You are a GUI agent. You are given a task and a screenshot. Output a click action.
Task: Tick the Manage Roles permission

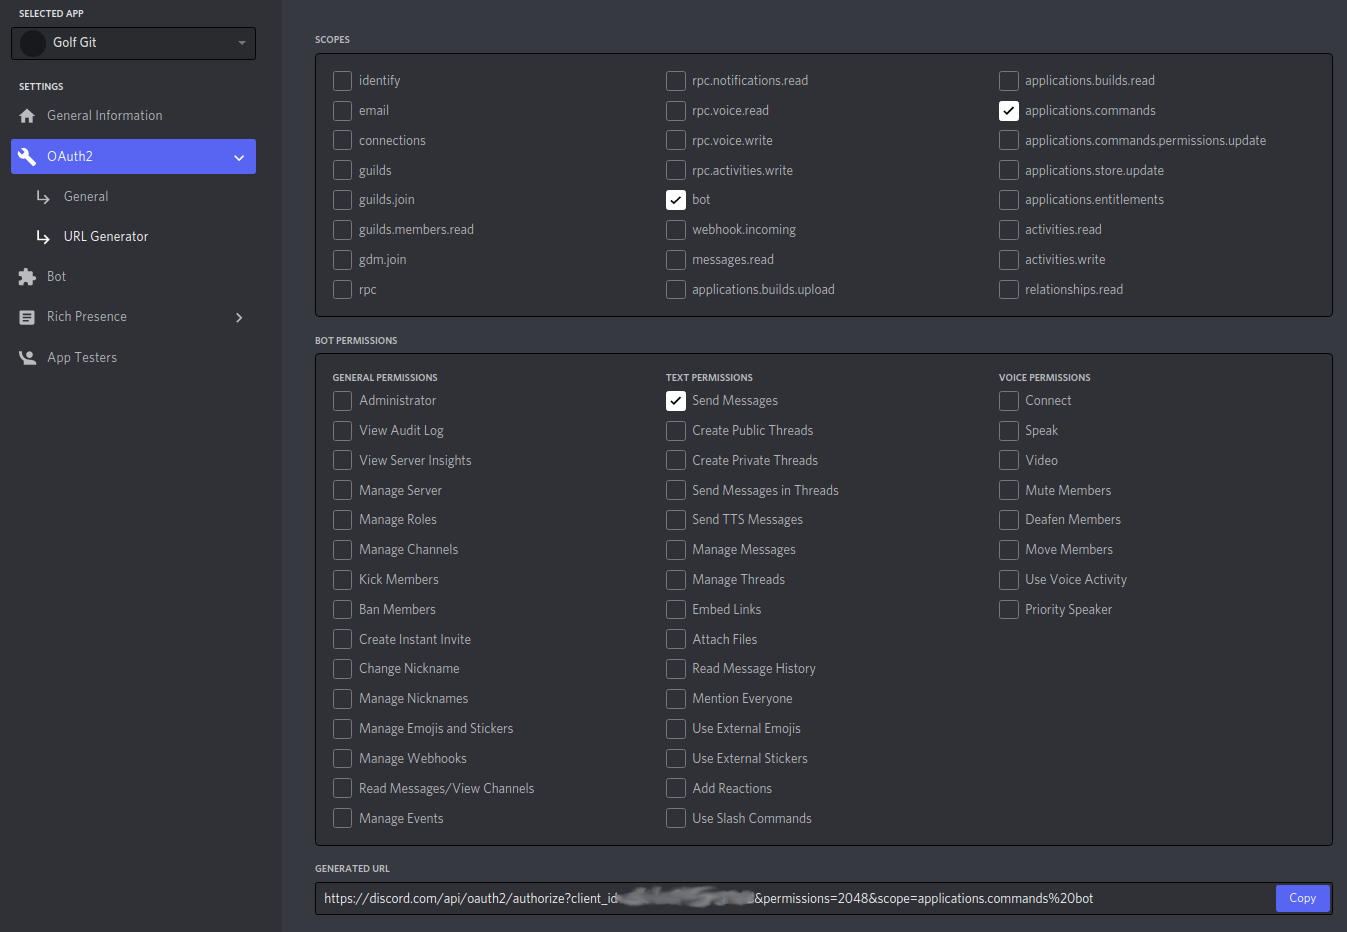tap(343, 520)
